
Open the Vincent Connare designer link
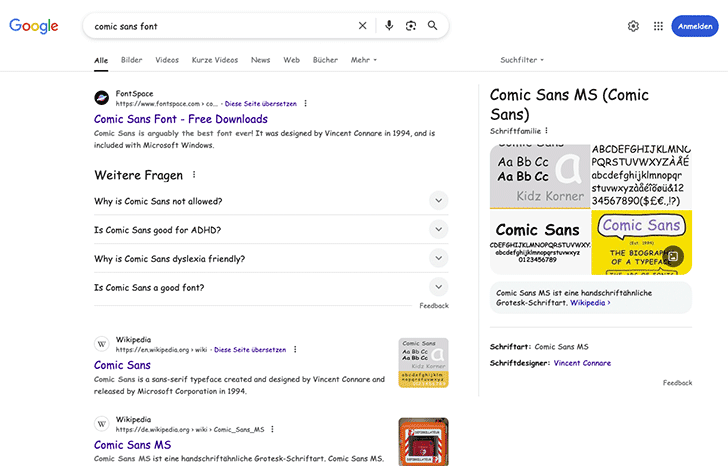[582, 363]
